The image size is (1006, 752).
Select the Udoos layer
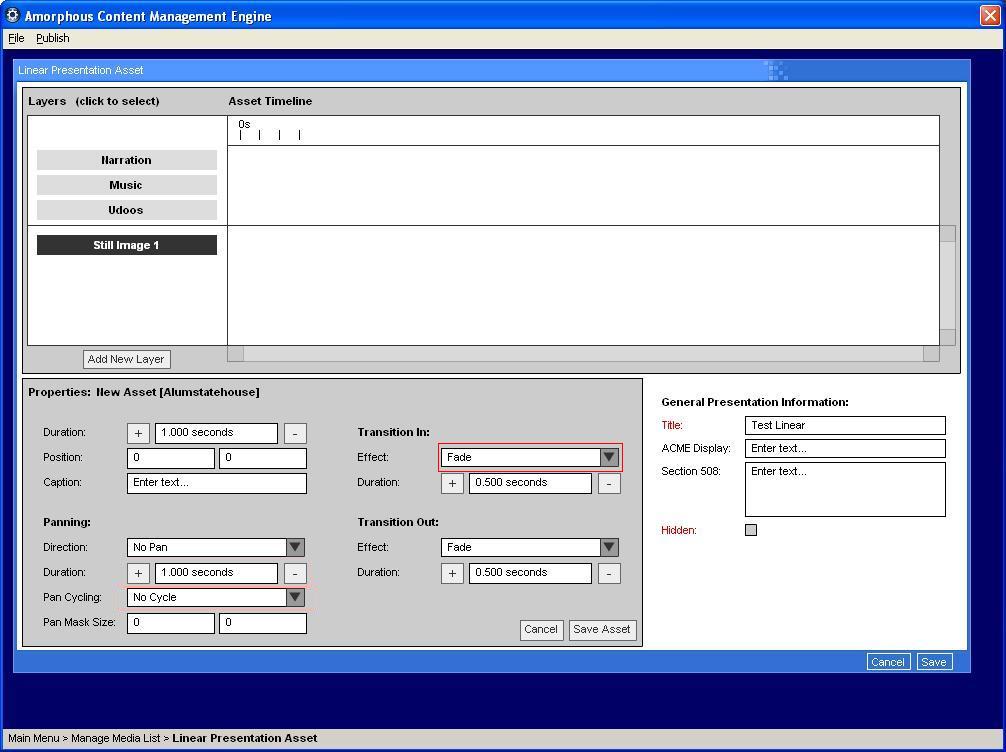coord(126,210)
